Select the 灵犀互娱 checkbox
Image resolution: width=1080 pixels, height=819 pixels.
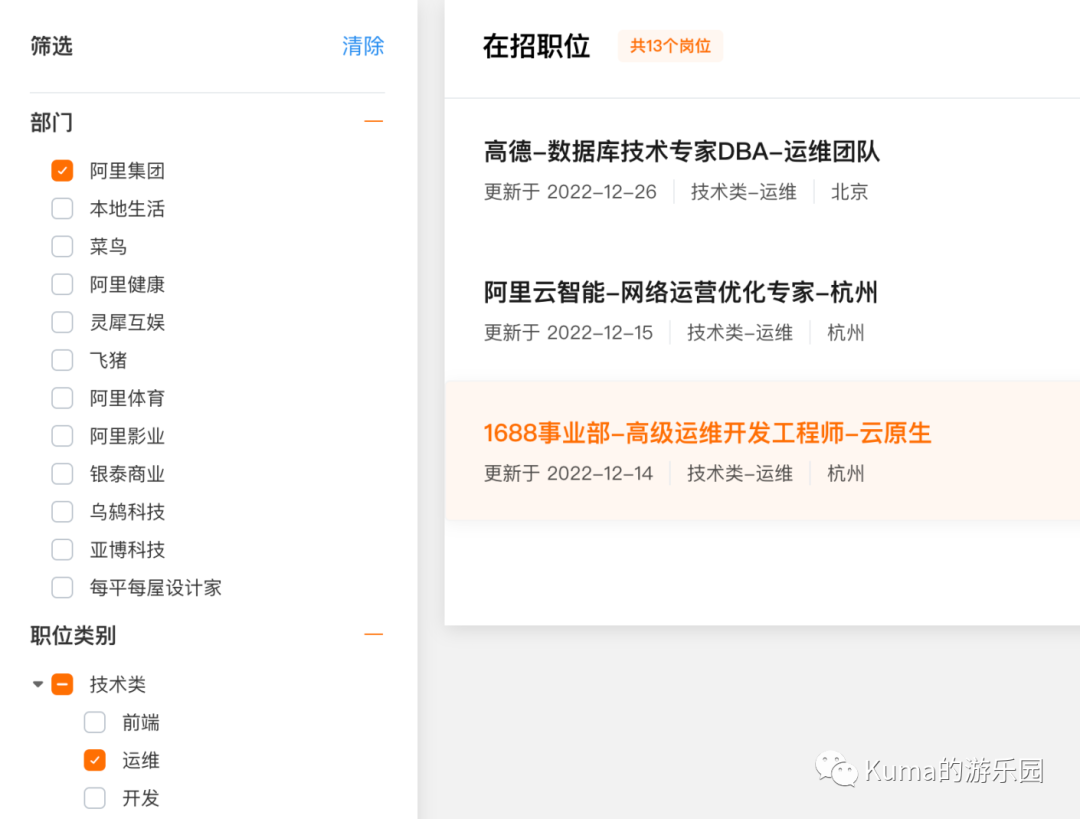62,322
